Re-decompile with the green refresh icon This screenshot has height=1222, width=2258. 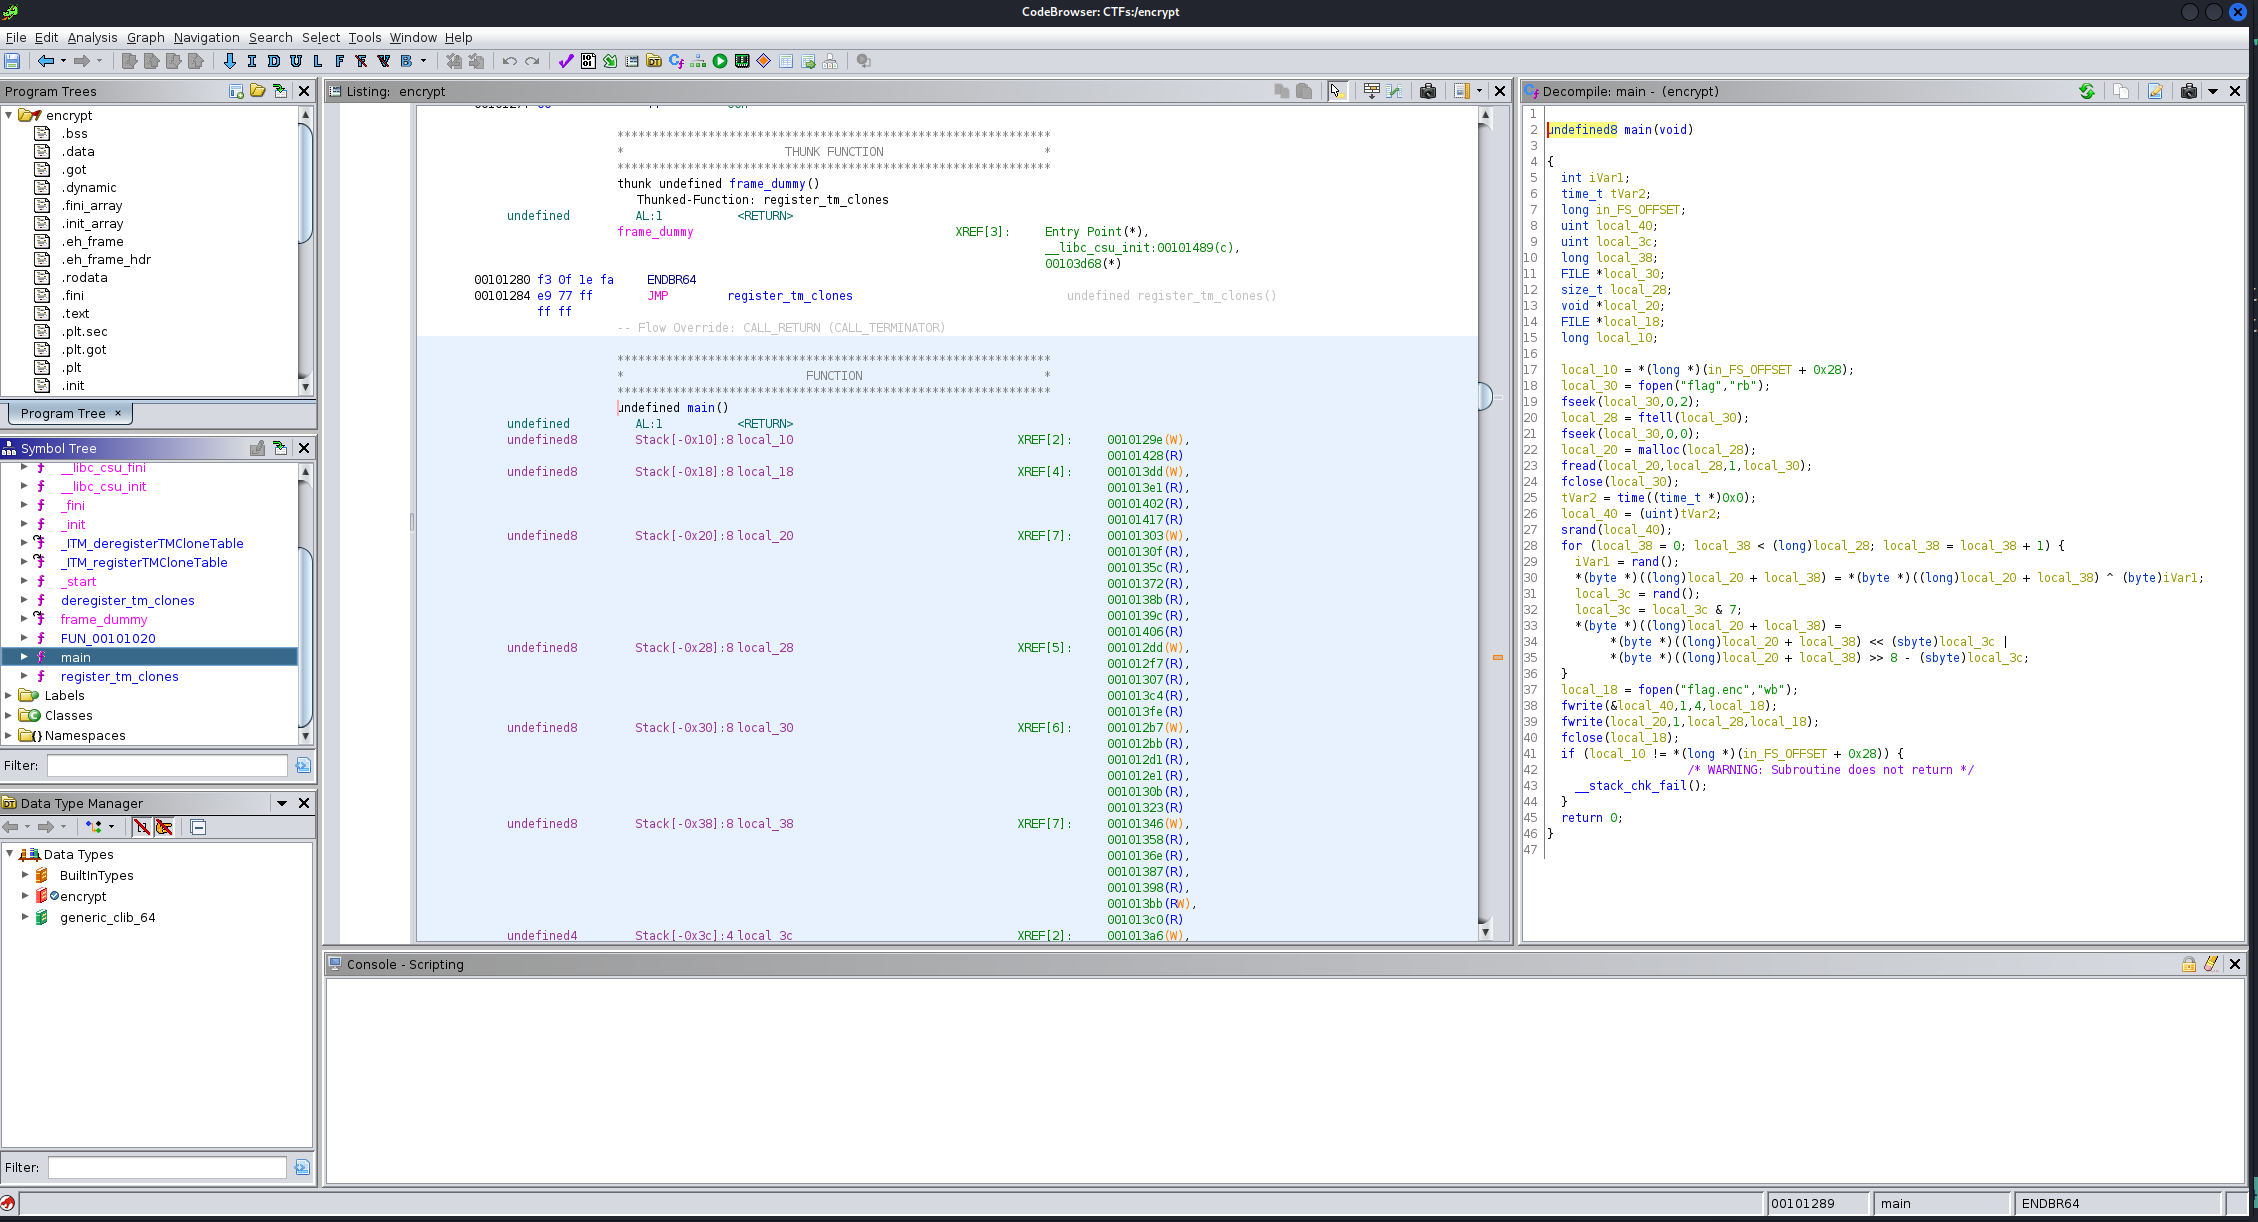(2087, 91)
